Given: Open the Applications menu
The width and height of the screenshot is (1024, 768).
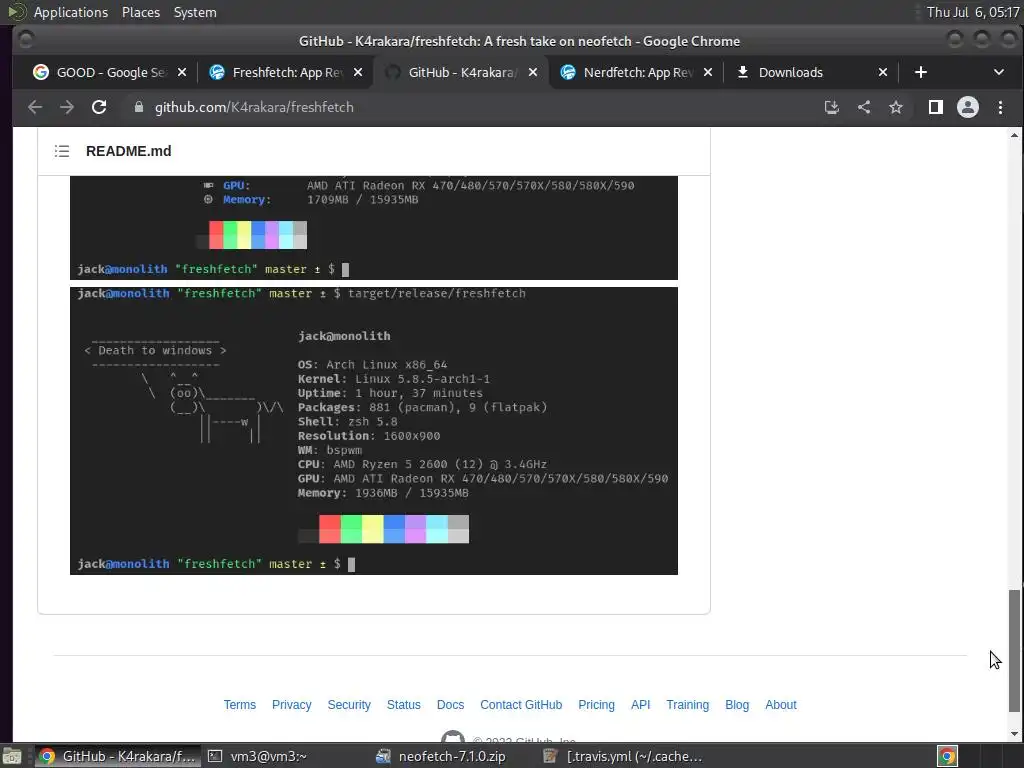Looking at the screenshot, I should point(71,12).
